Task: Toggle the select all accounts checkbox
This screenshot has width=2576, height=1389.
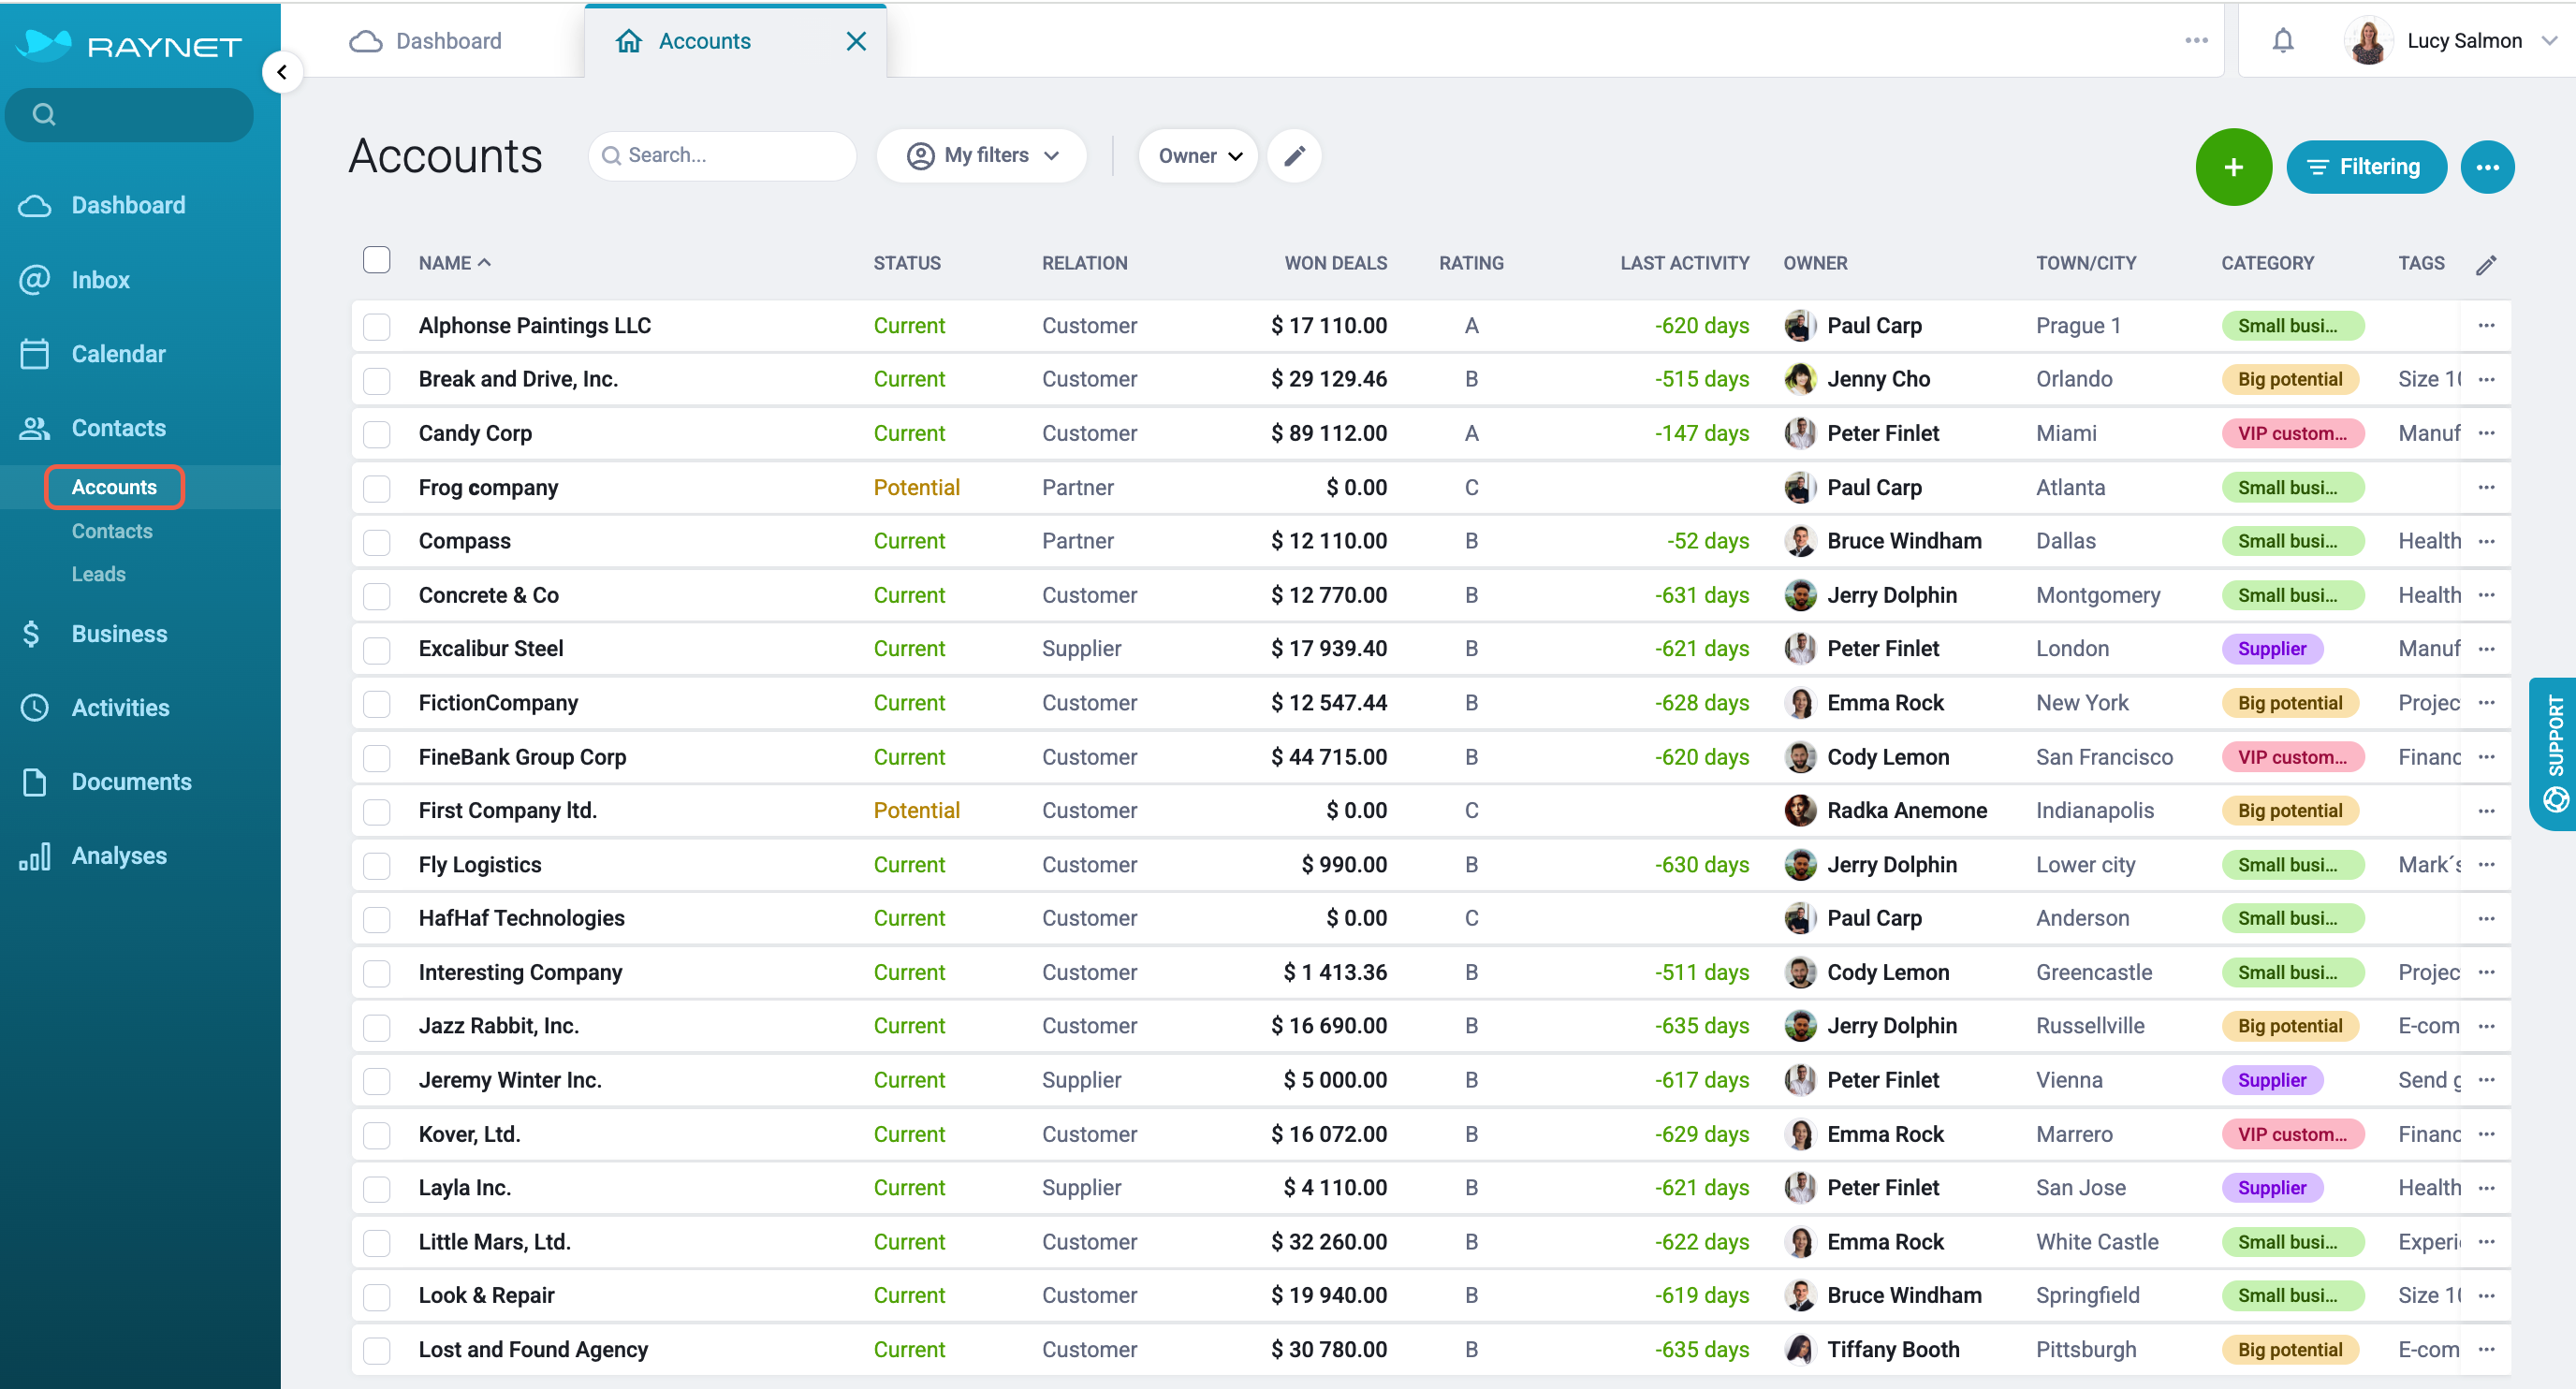Action: [x=376, y=260]
